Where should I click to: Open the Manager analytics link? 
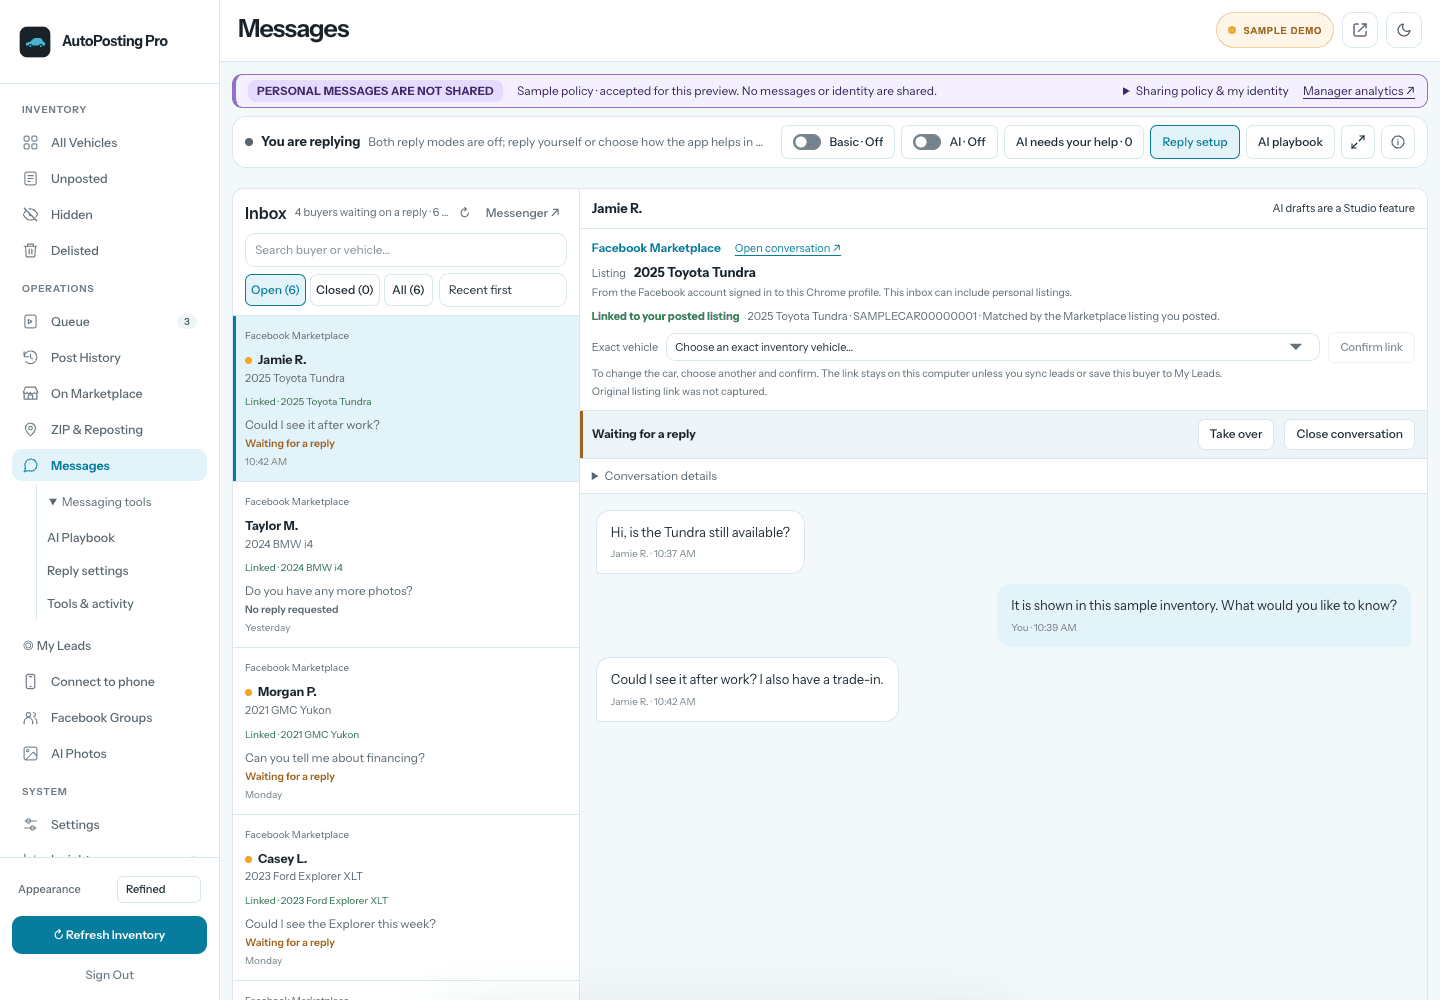tap(1359, 91)
